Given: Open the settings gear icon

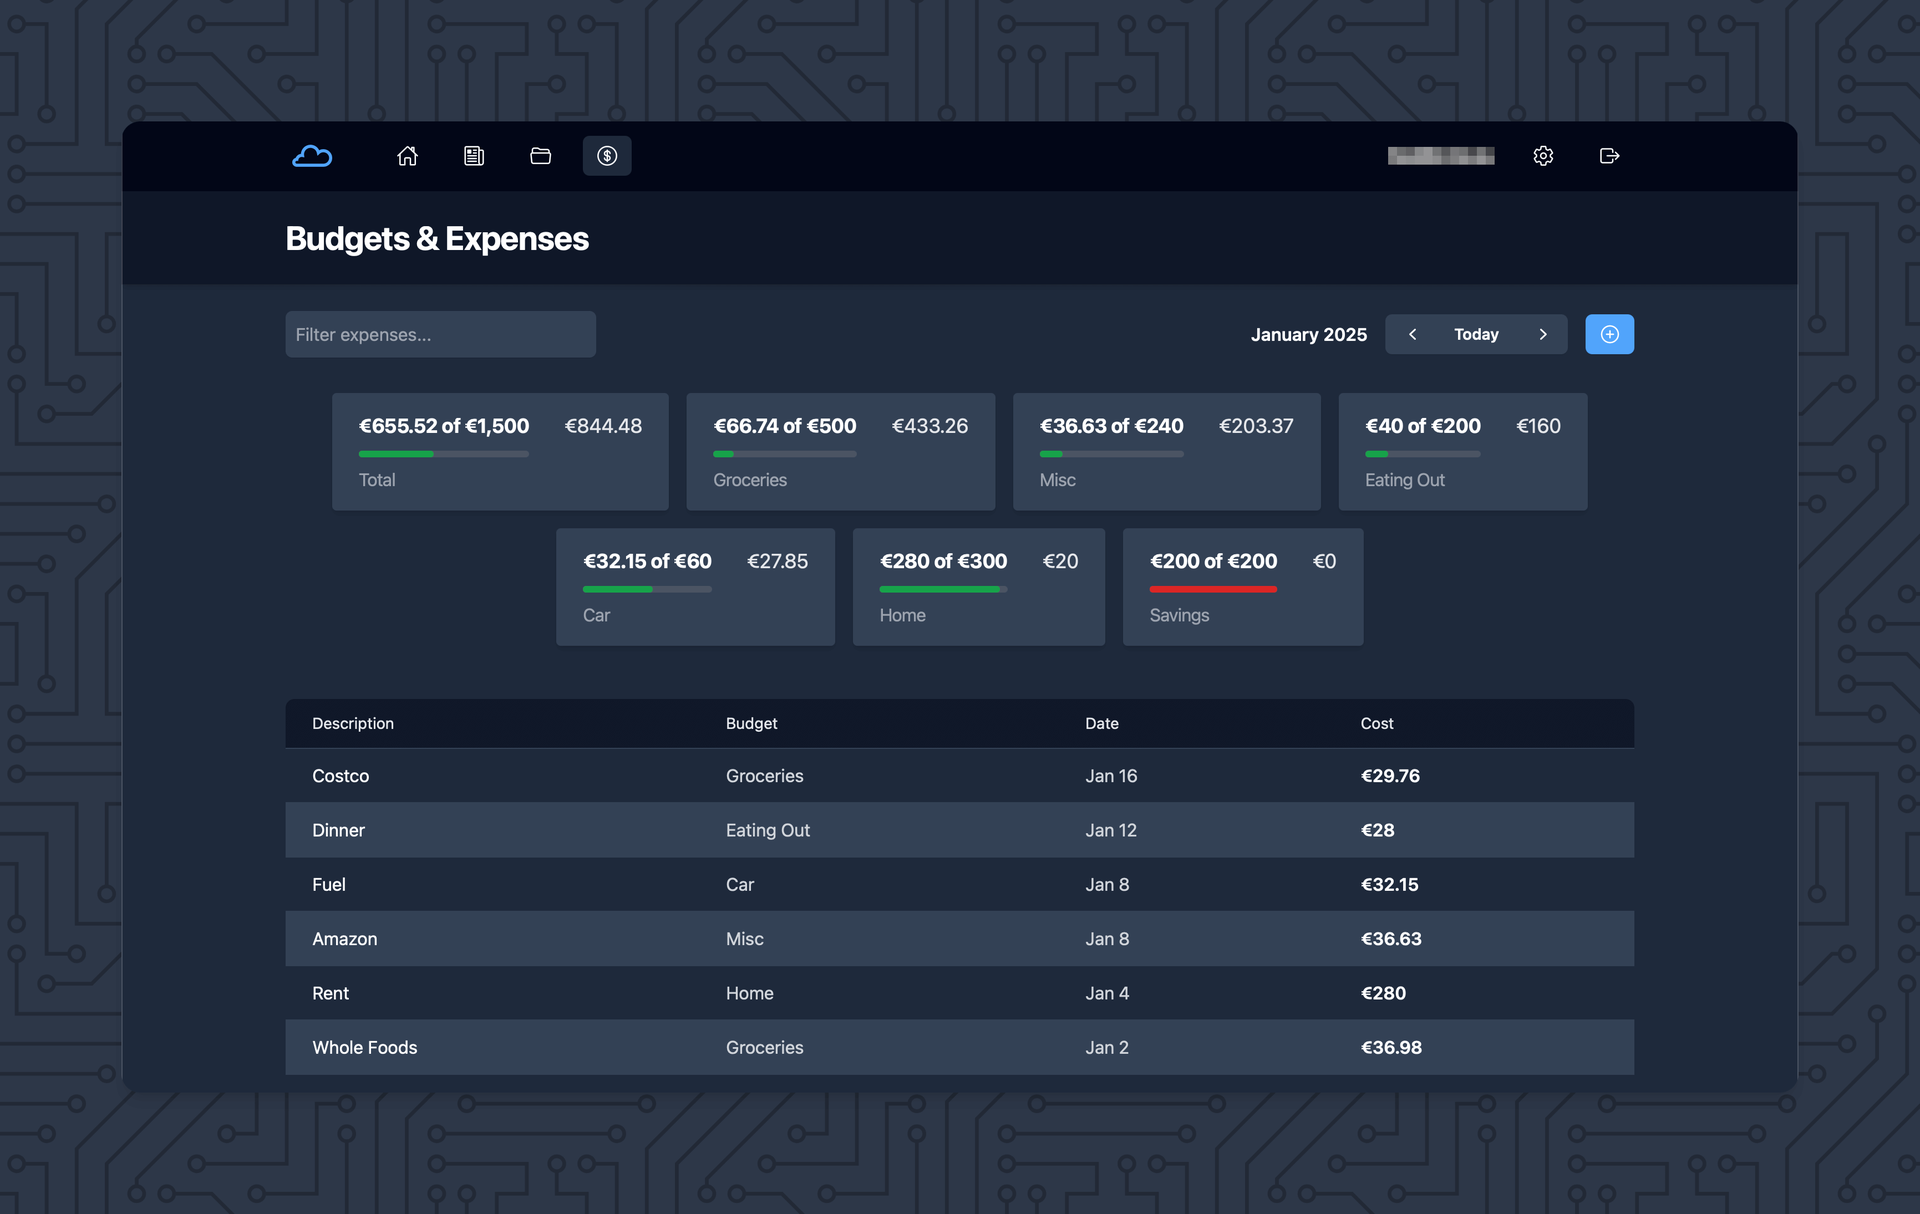Looking at the screenshot, I should pos(1543,156).
